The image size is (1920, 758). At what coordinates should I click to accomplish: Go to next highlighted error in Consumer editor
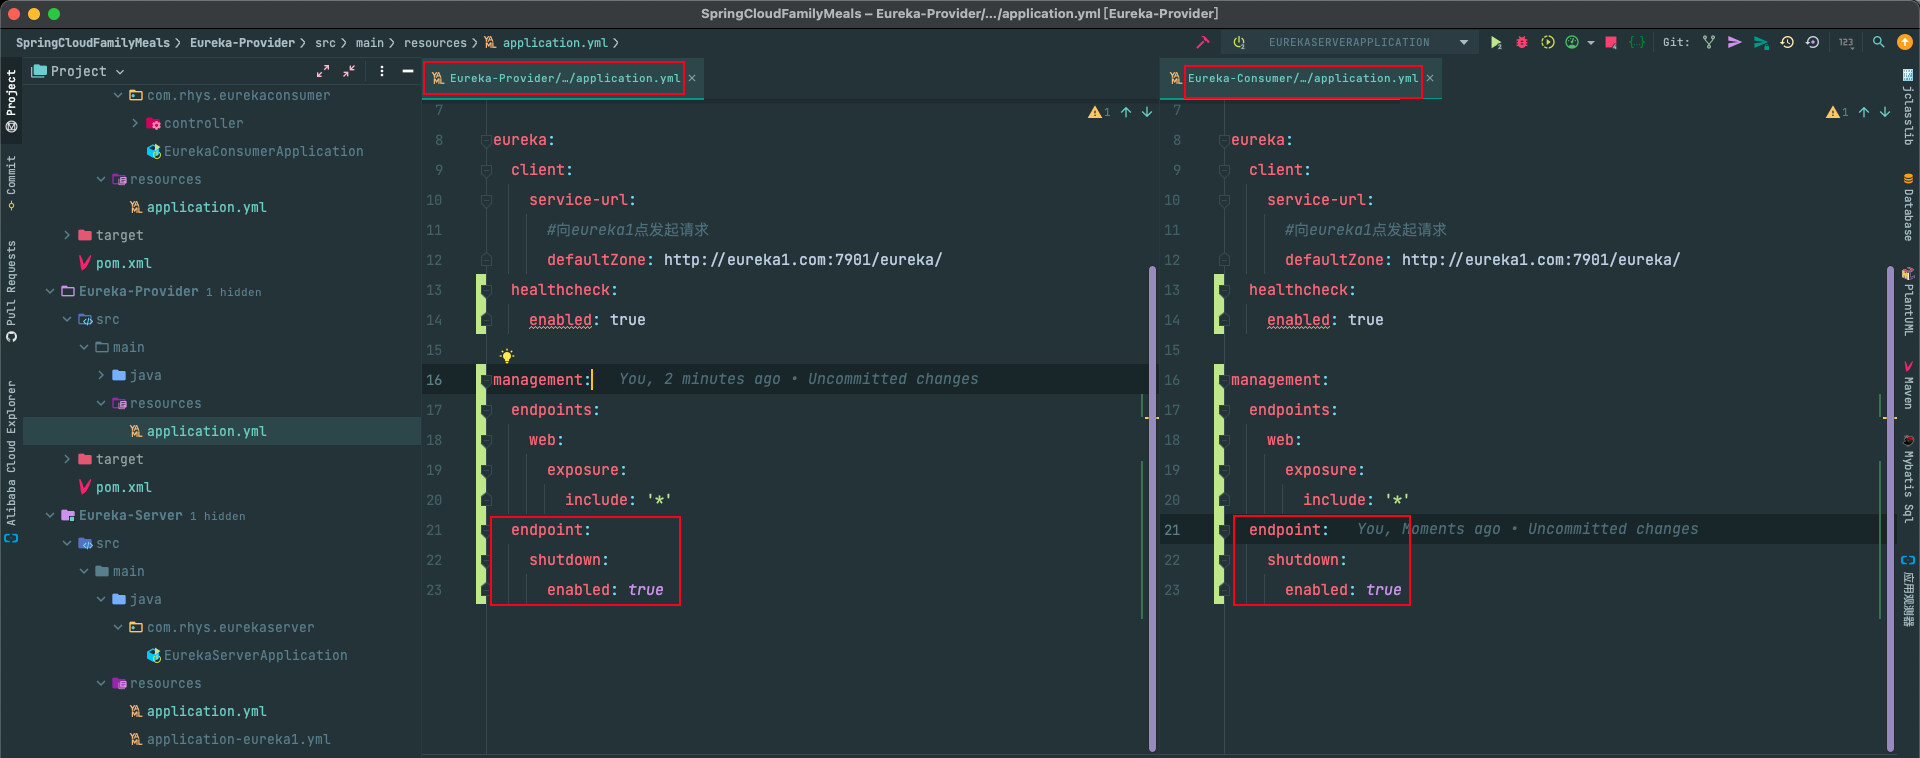(x=1885, y=112)
